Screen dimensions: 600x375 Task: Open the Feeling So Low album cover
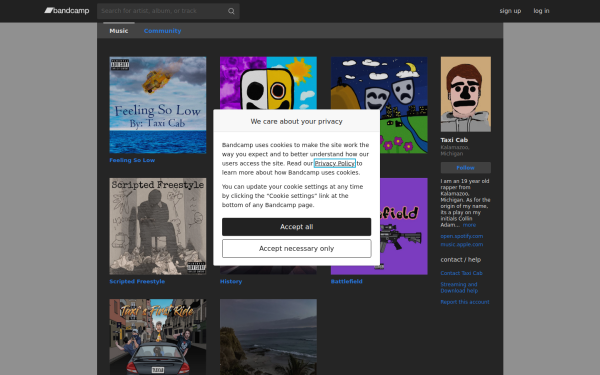[x=158, y=105]
